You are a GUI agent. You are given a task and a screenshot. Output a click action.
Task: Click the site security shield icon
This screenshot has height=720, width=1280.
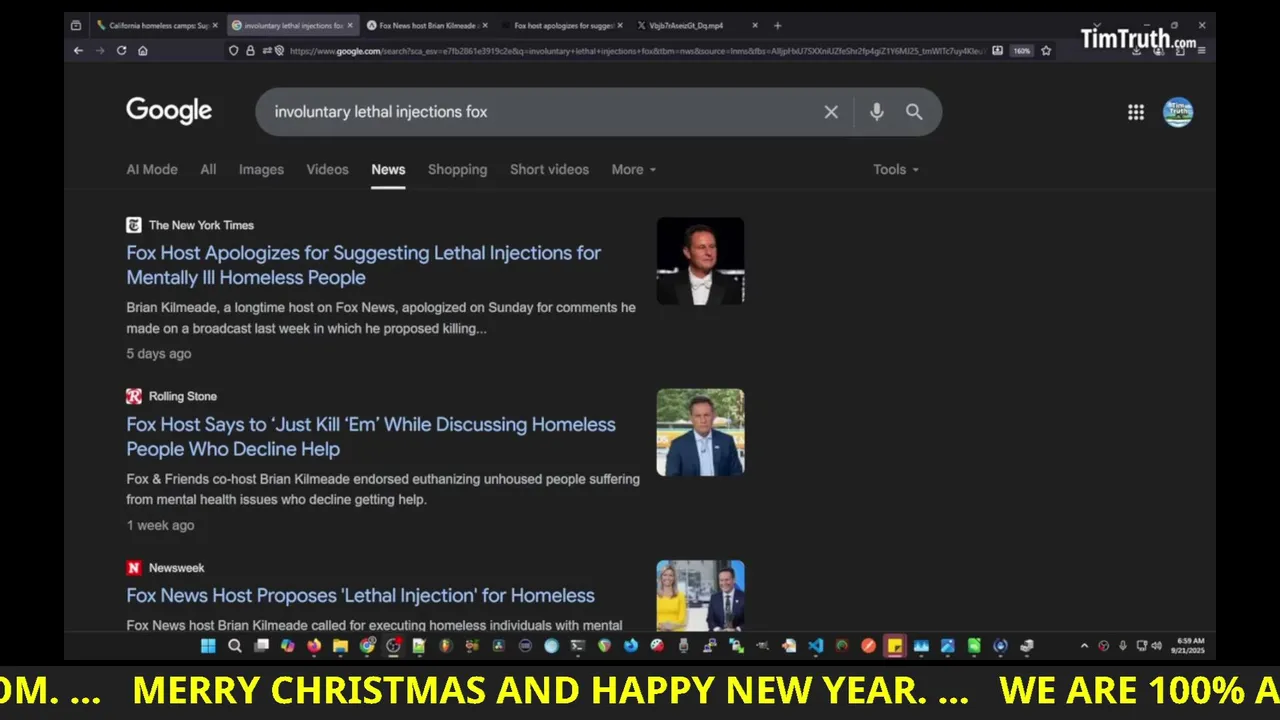coord(233,51)
